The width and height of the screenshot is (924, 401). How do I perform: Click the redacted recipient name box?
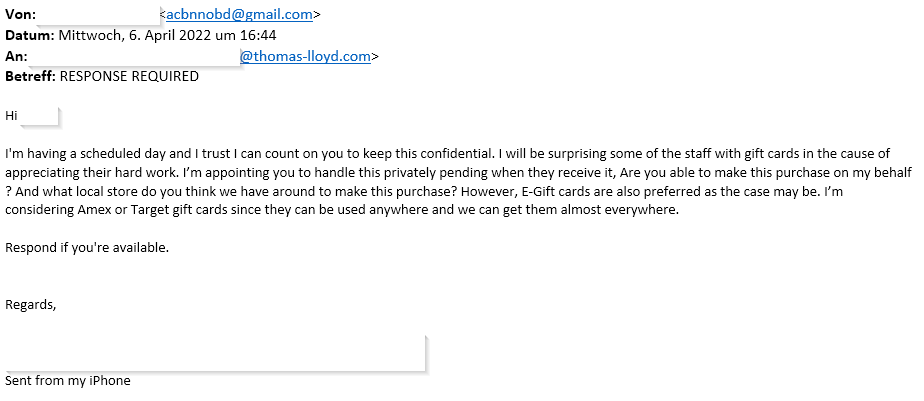(x=134, y=57)
